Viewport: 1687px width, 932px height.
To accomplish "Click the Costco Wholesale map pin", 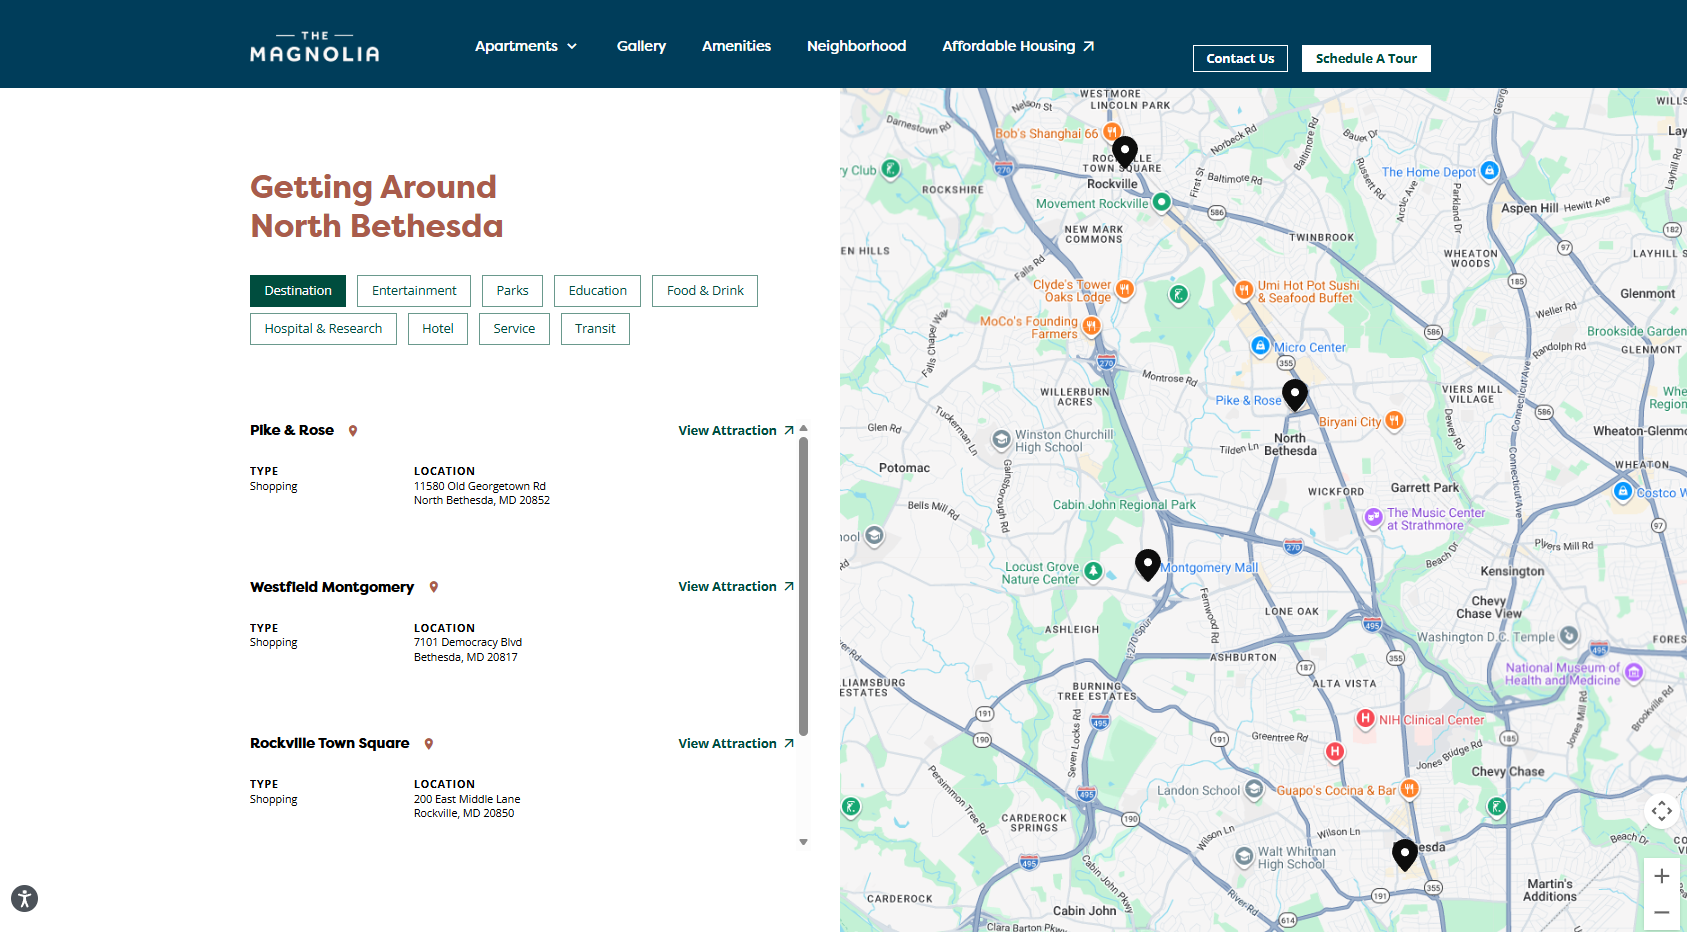I will pyautogui.click(x=1623, y=491).
